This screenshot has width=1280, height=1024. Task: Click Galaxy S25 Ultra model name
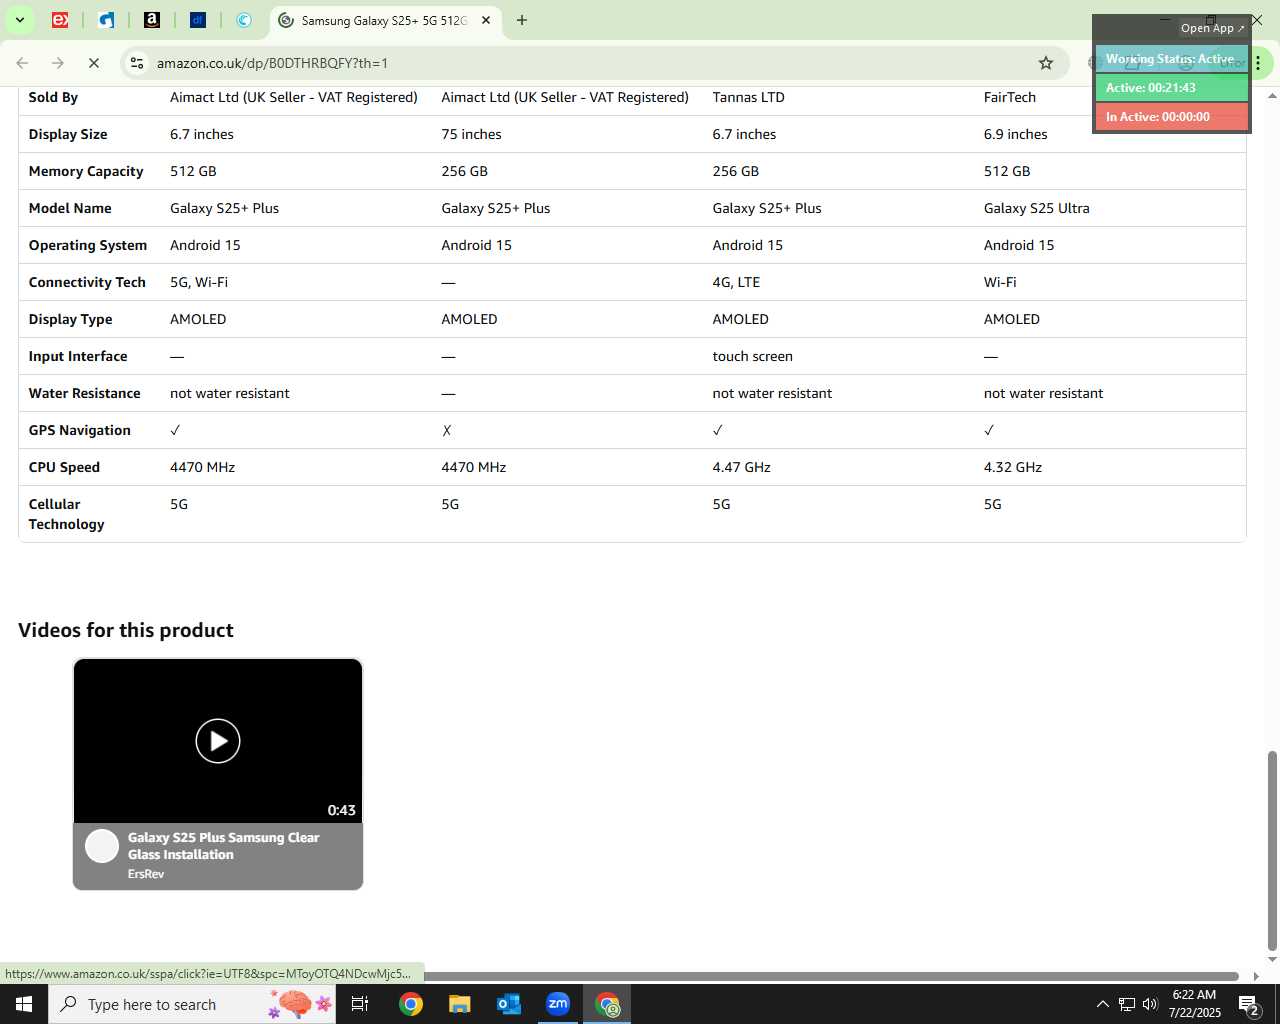1037,208
